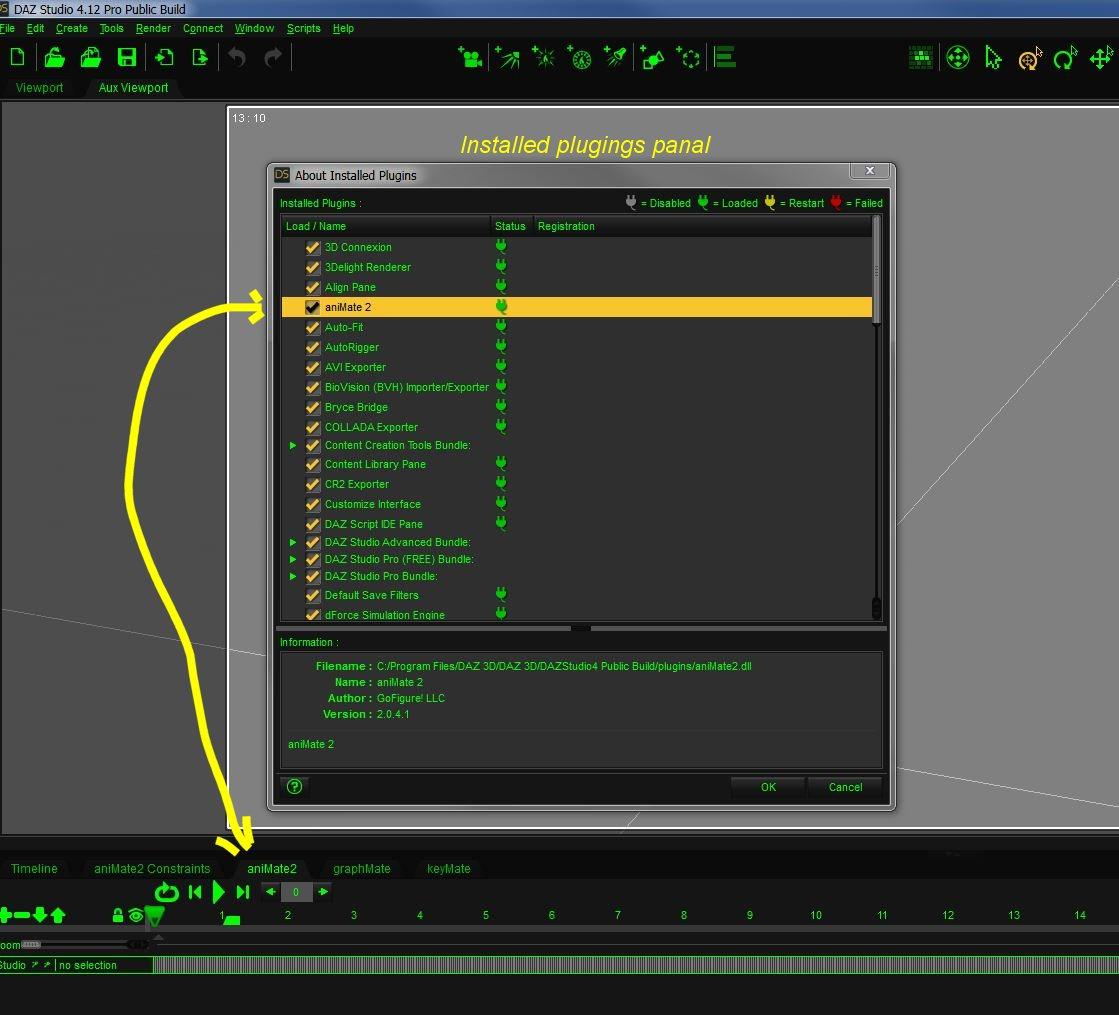Create a new spotlight from the toolbar
This screenshot has width=1119, height=1015.
click(615, 57)
